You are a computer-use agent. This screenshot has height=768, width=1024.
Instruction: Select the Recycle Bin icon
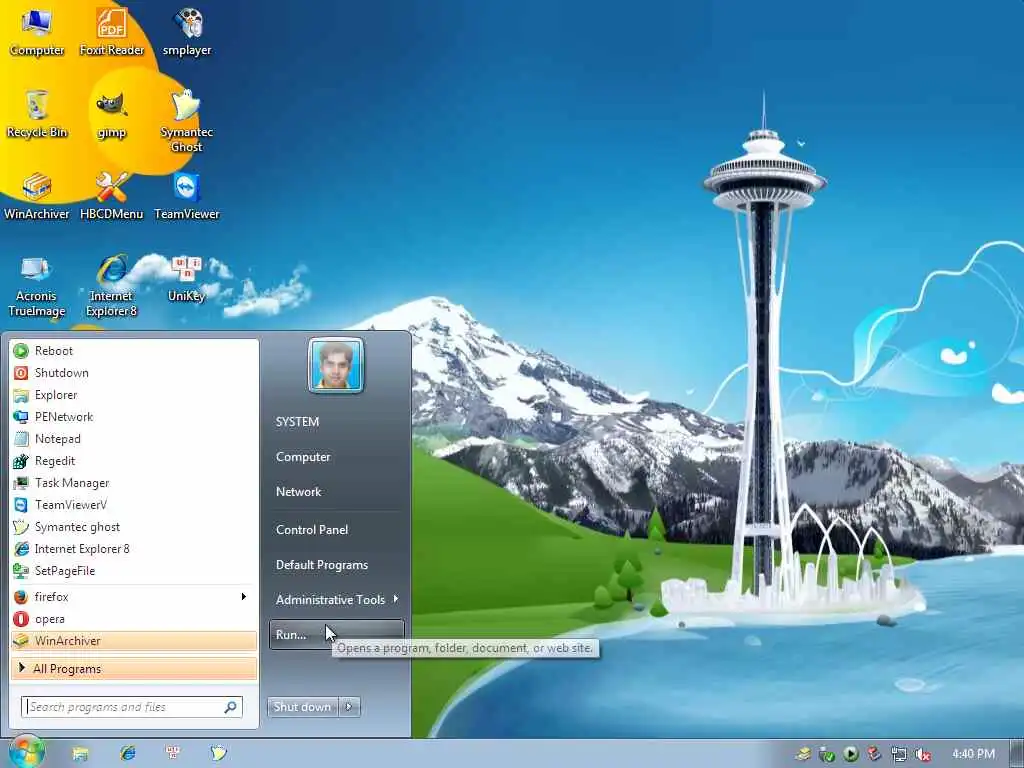[x=37, y=114]
